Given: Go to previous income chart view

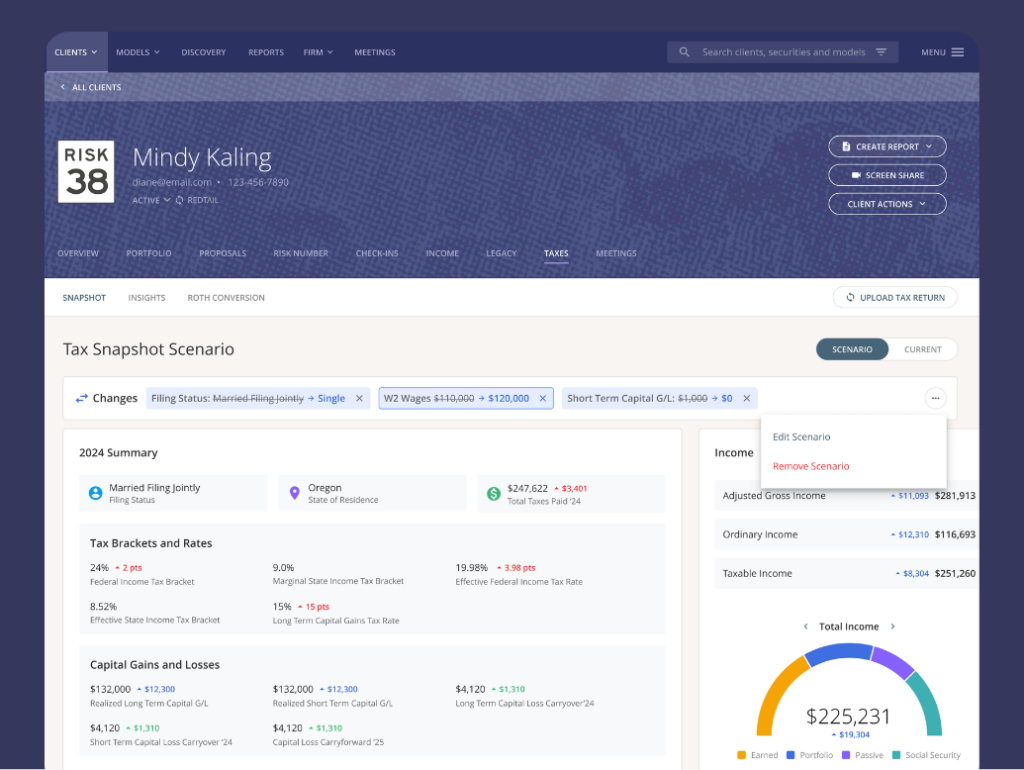Looking at the screenshot, I should pyautogui.click(x=805, y=626).
